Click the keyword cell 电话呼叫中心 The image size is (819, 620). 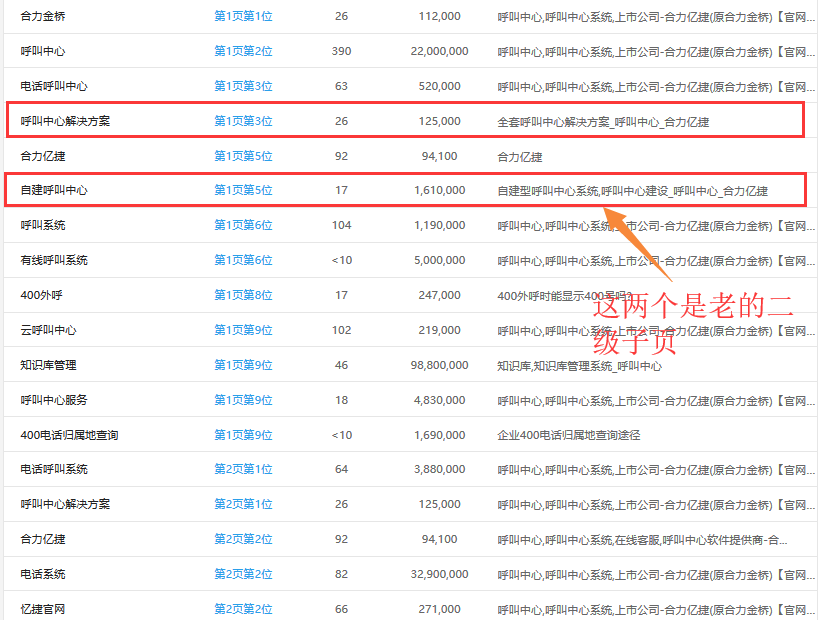click(54, 86)
